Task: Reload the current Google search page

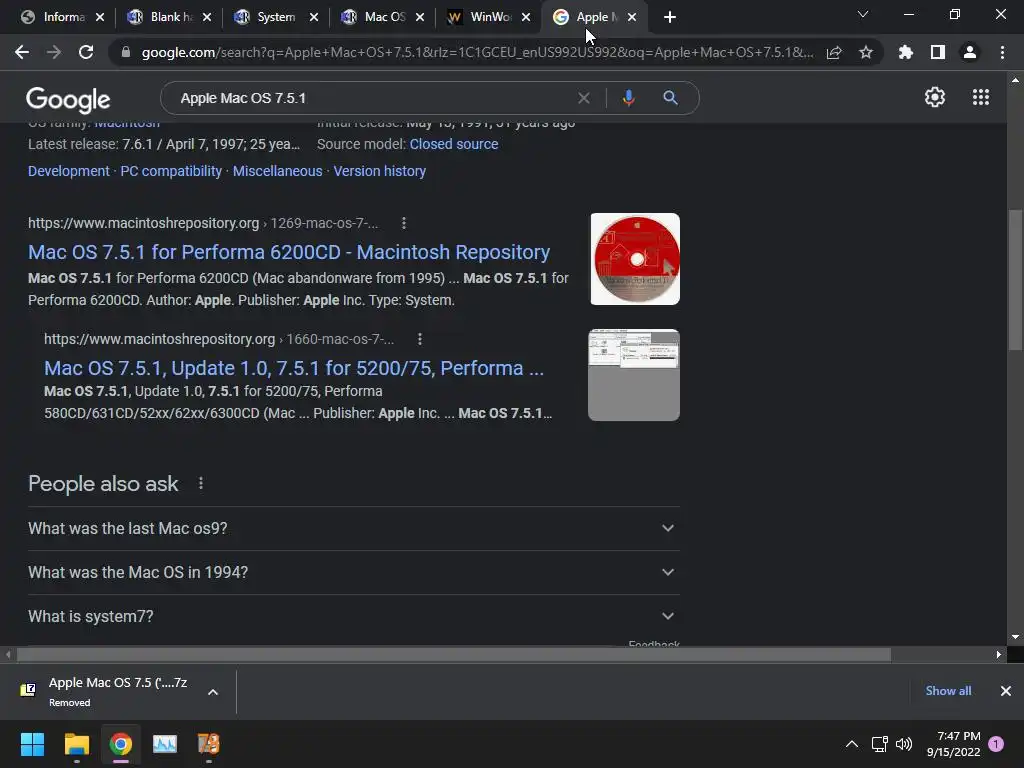Action: (86, 52)
